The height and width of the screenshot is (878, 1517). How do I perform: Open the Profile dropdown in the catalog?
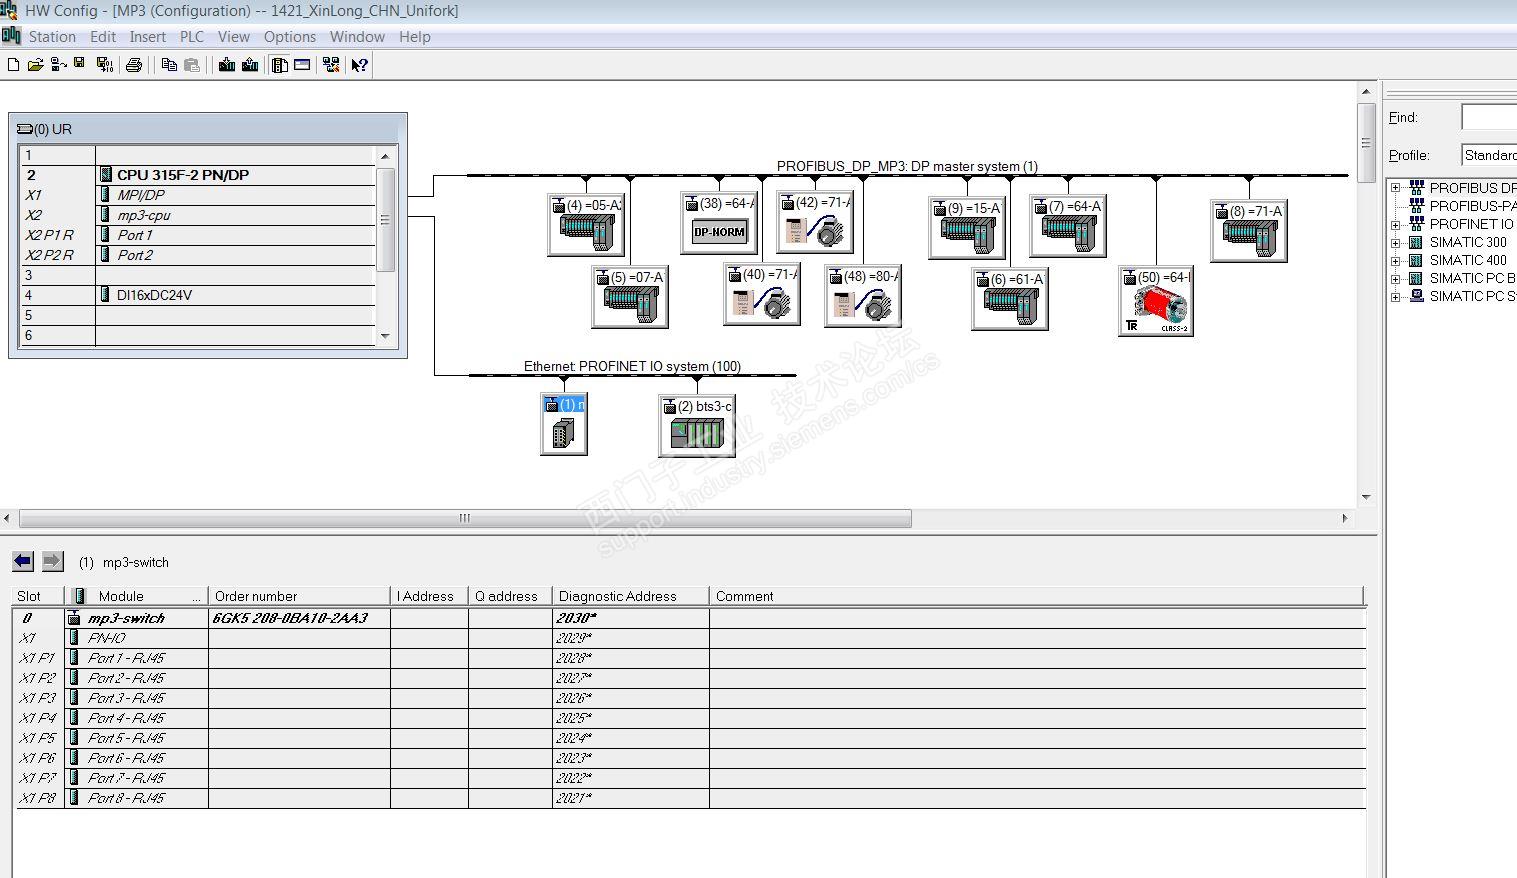click(1489, 155)
